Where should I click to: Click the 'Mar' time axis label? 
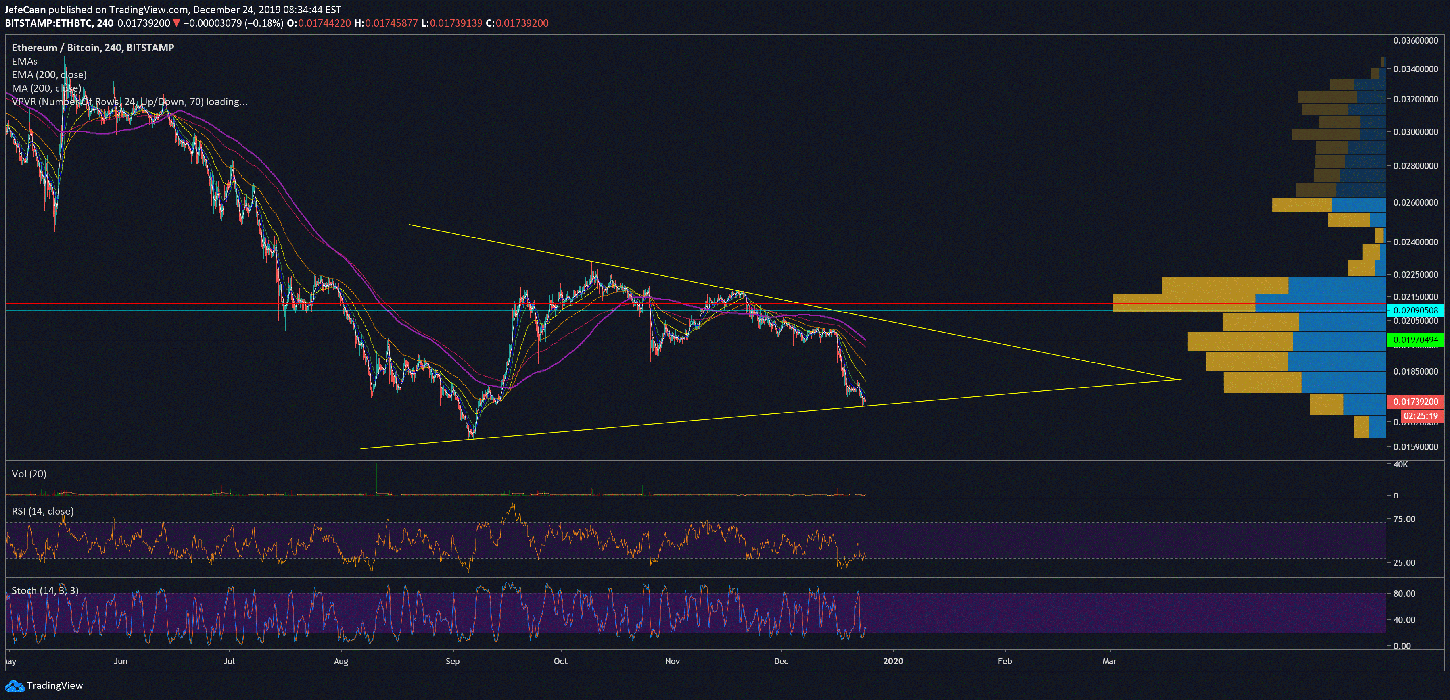(1107, 661)
